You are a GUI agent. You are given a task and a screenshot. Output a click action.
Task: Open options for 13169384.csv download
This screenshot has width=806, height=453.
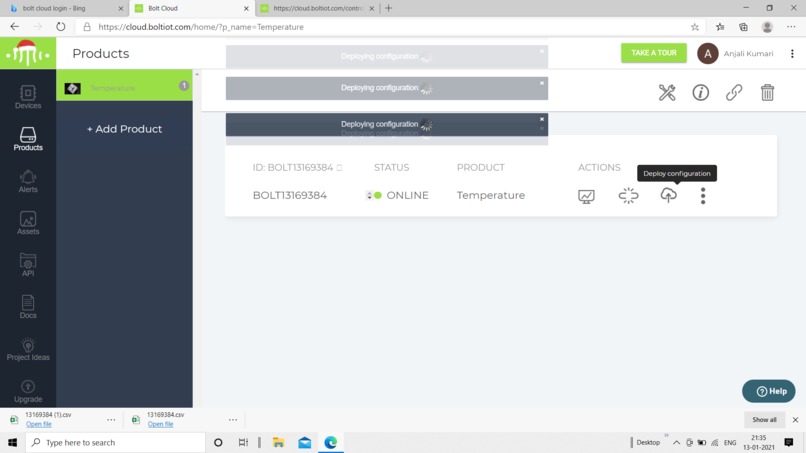tap(233, 420)
